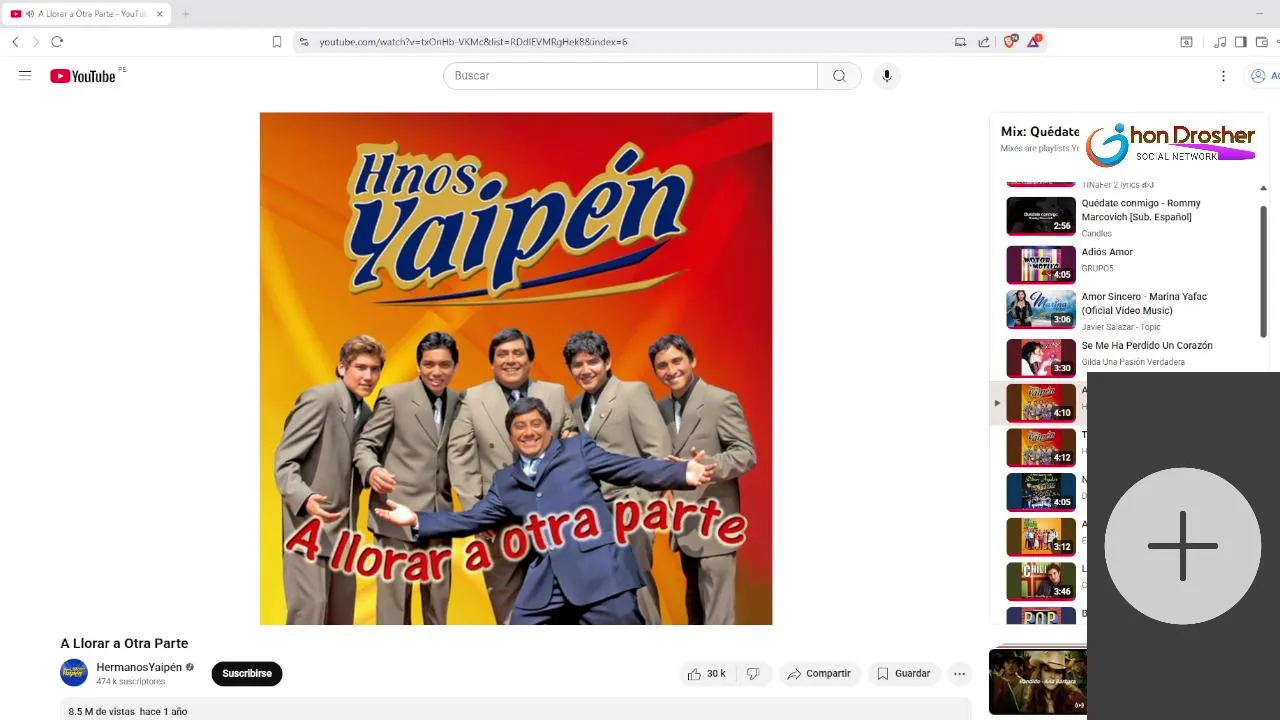Go forward with the browser forward arrow
Viewport: 1280px width, 720px height.
(36, 42)
